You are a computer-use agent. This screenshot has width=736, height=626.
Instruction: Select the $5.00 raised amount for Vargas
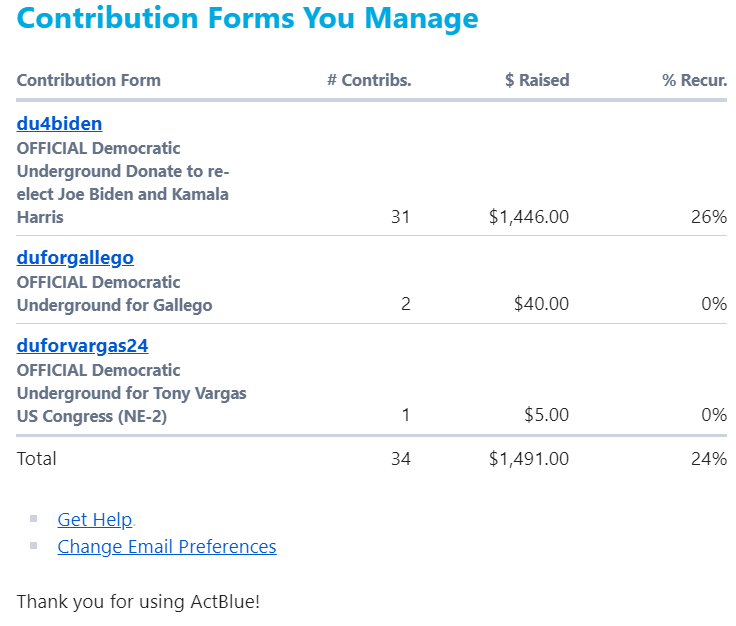click(546, 415)
